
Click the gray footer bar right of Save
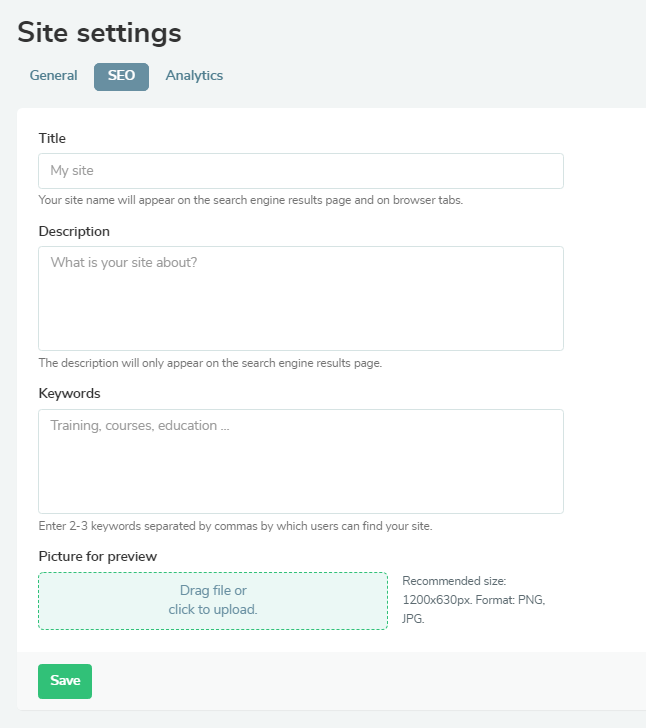(360, 681)
